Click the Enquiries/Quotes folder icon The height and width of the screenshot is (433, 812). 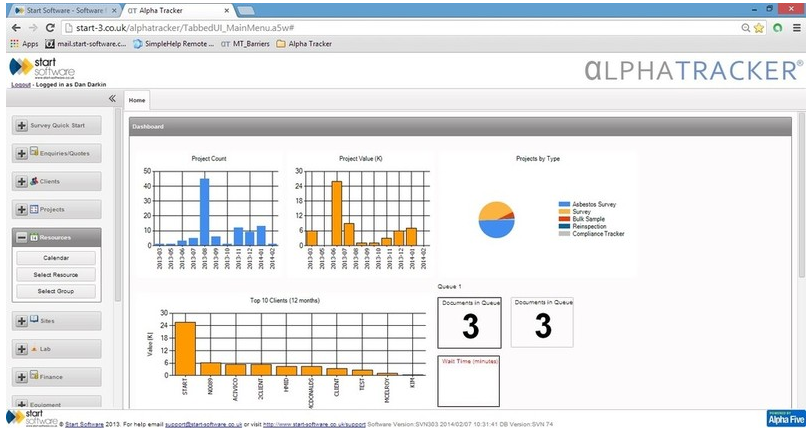click(34, 152)
